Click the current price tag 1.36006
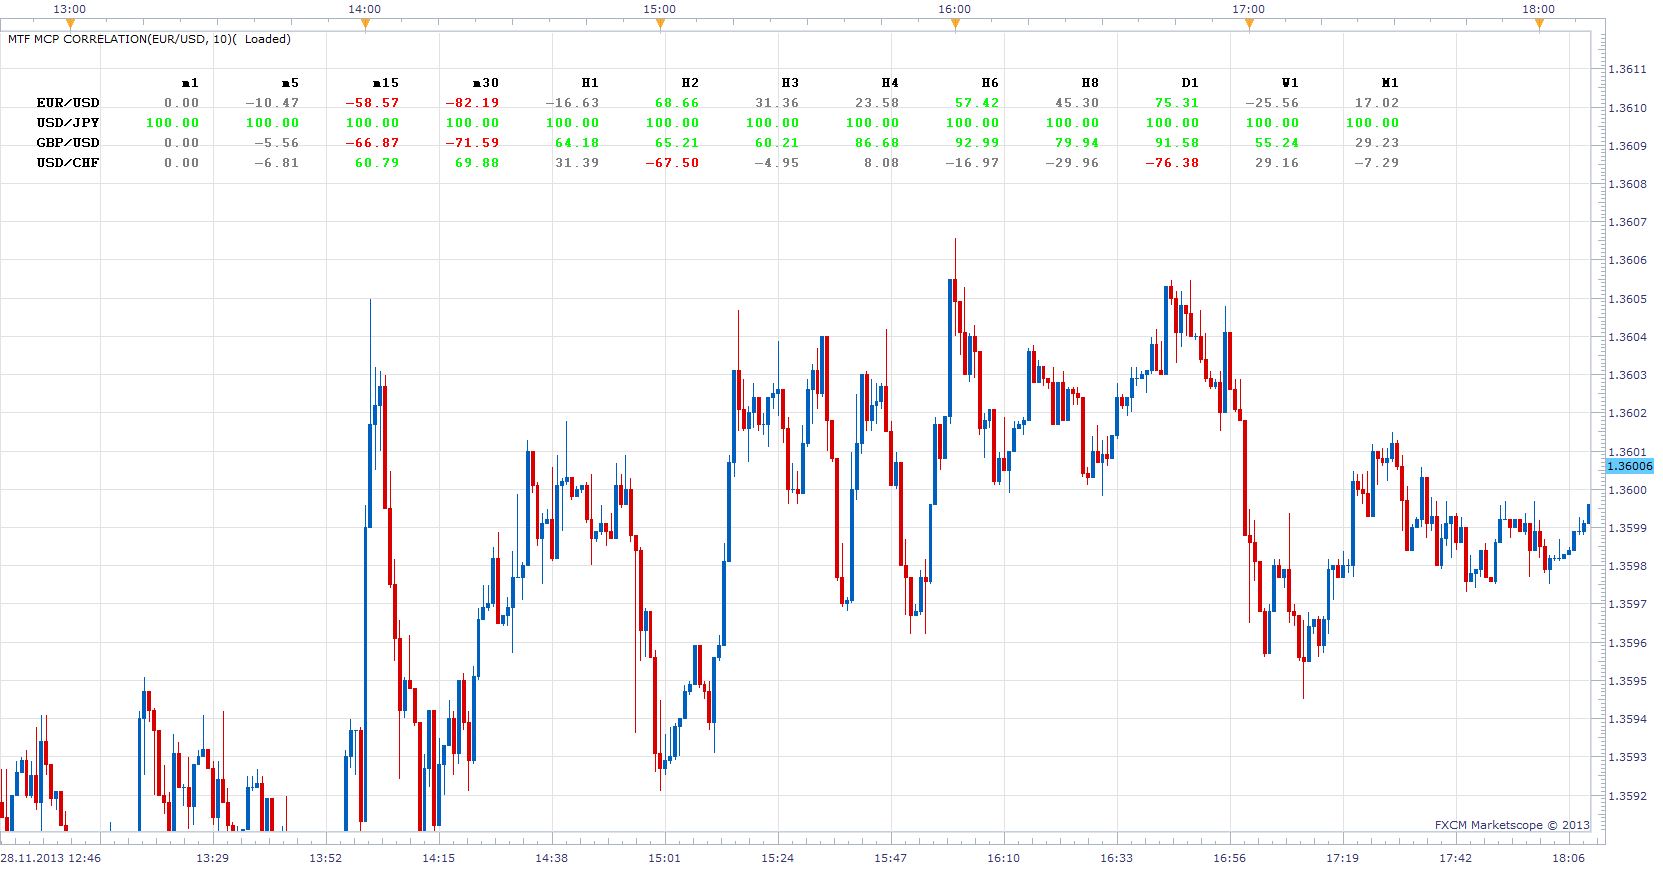 click(1629, 466)
